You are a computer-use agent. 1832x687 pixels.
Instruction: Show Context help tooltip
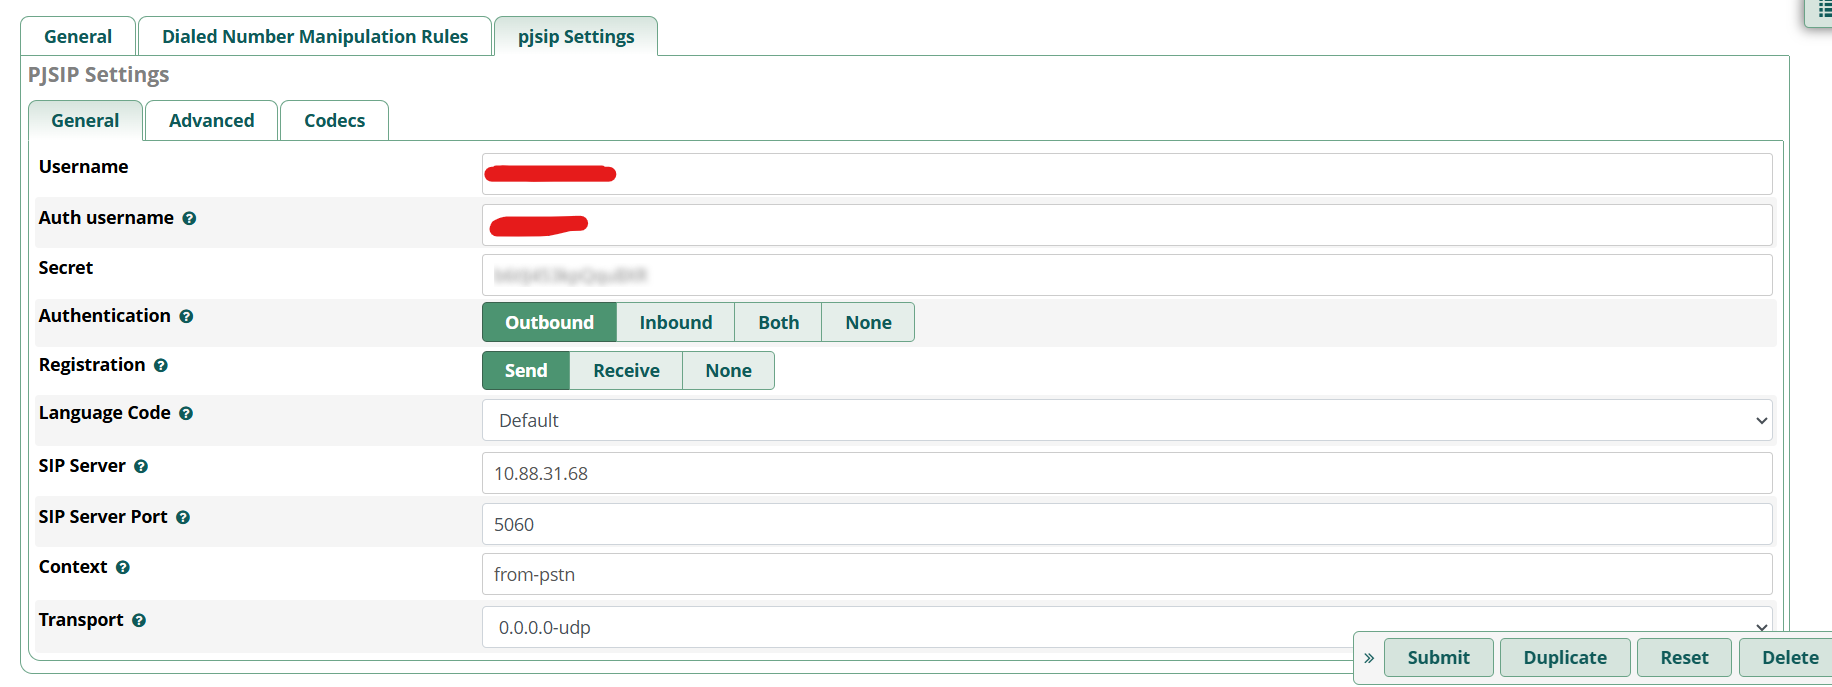(123, 567)
